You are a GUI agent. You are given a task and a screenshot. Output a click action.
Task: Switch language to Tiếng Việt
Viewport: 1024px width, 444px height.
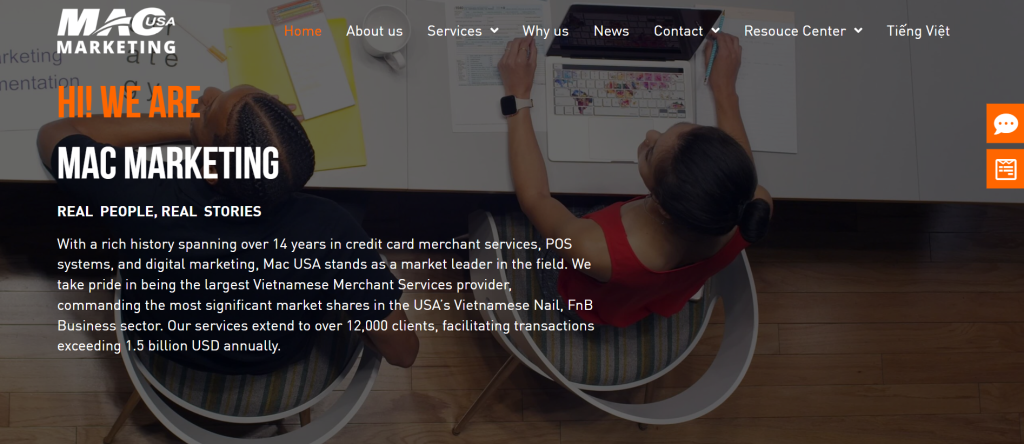click(x=918, y=31)
